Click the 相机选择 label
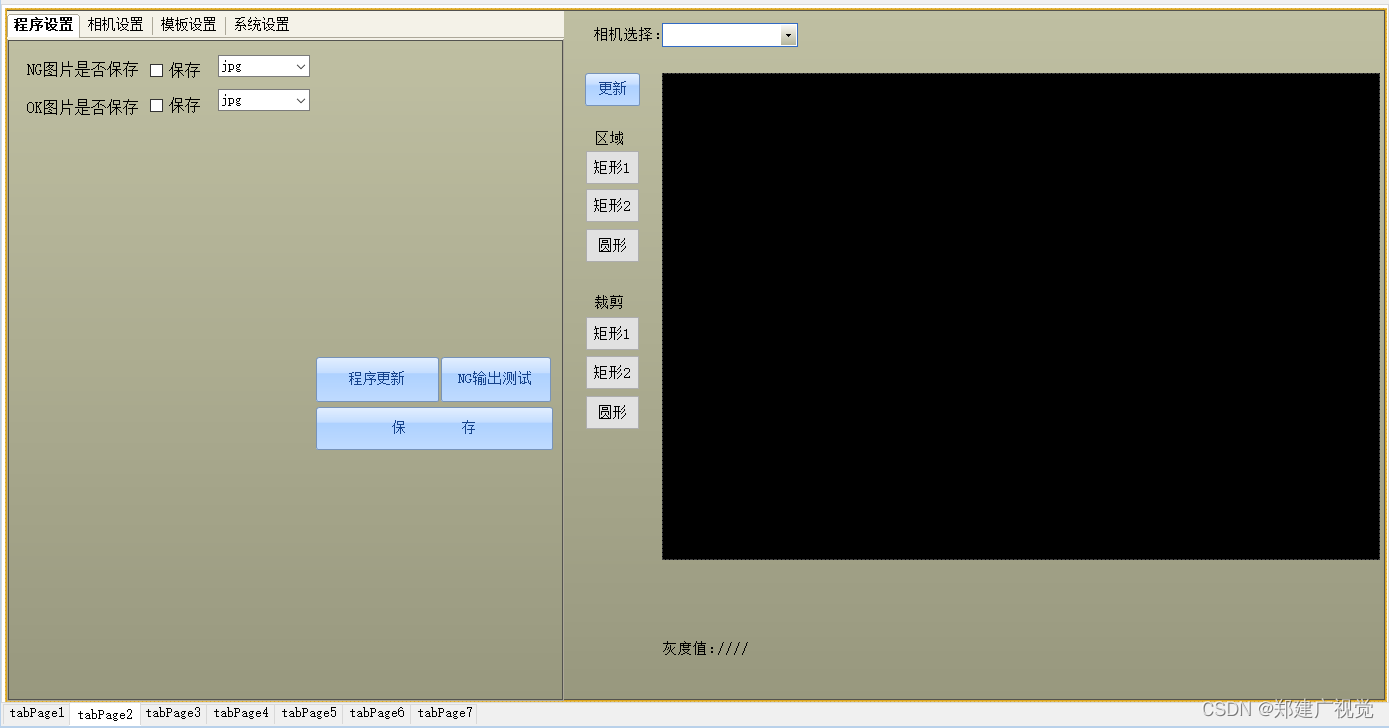This screenshot has width=1389, height=728. coord(627,35)
